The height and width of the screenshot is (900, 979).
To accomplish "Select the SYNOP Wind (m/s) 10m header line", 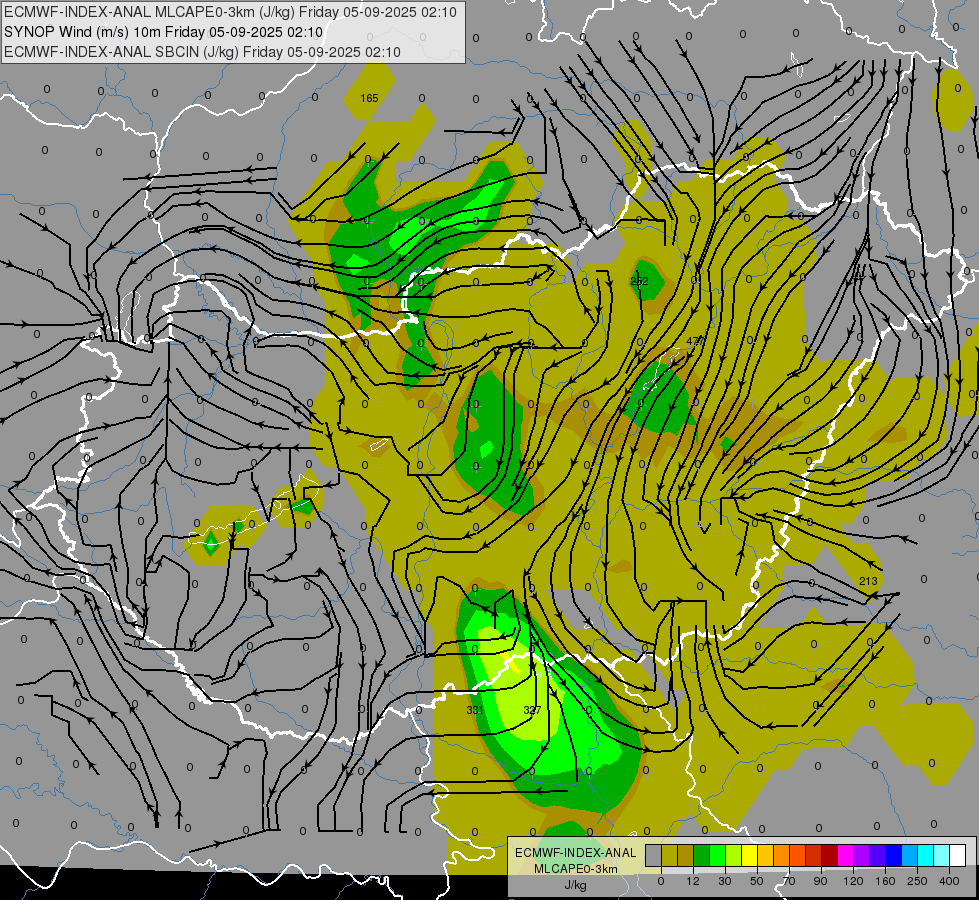I will [x=164, y=32].
